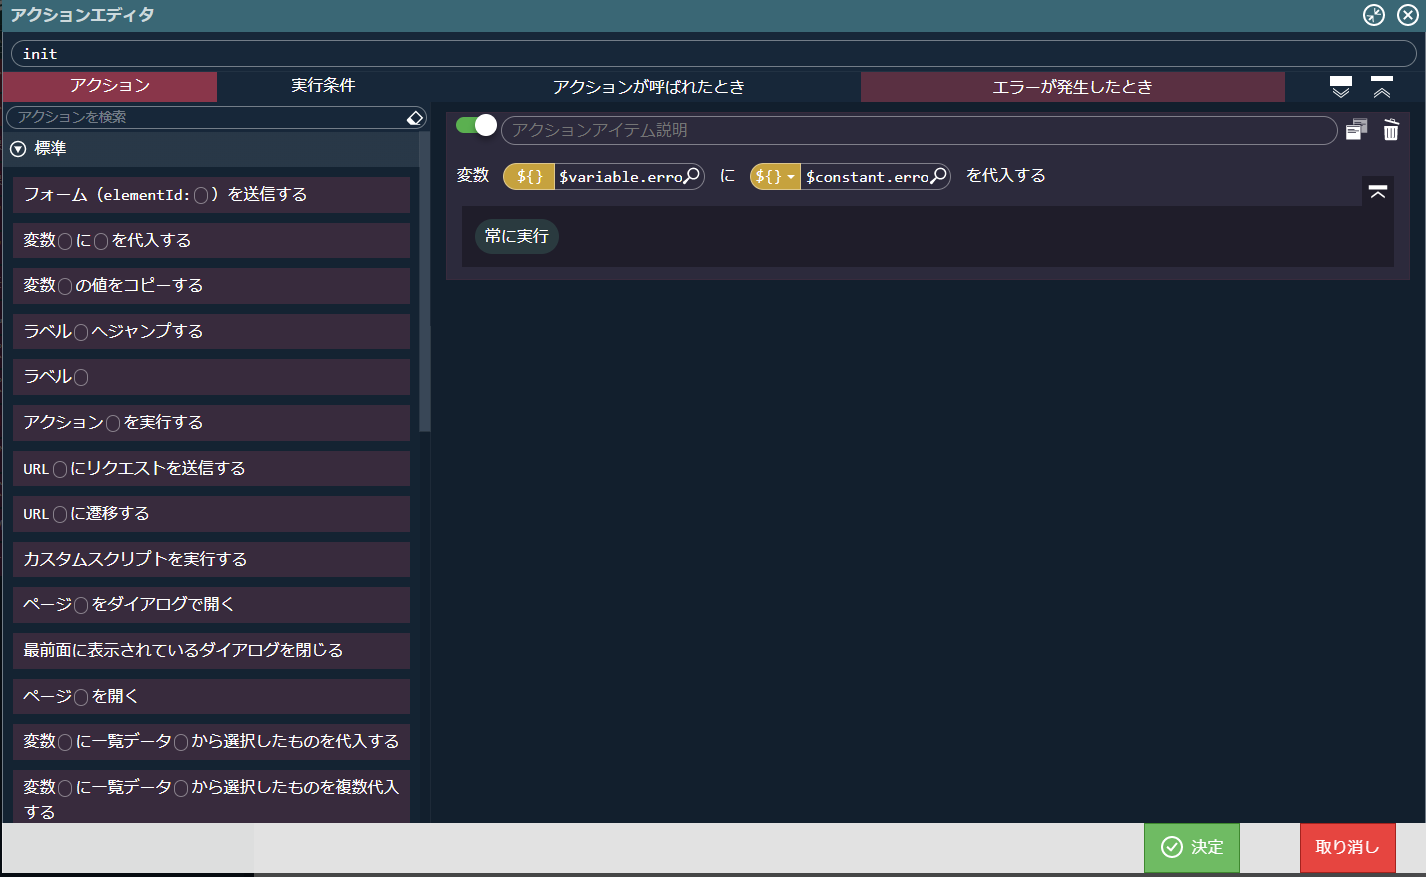Image resolution: width=1426 pixels, height=877 pixels.
Task: Toggle the action item enabled switch off
Action: click(x=476, y=125)
